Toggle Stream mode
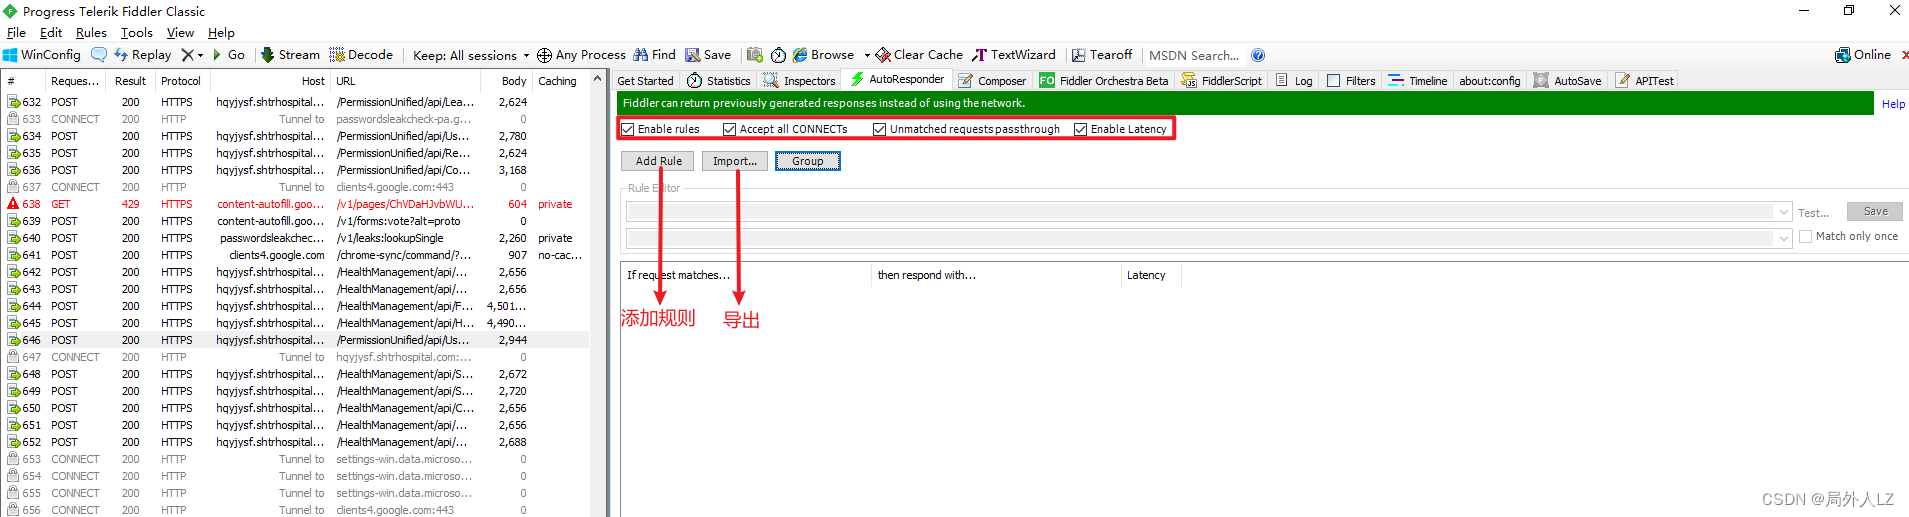Viewport: 1909px width, 517px height. point(290,55)
